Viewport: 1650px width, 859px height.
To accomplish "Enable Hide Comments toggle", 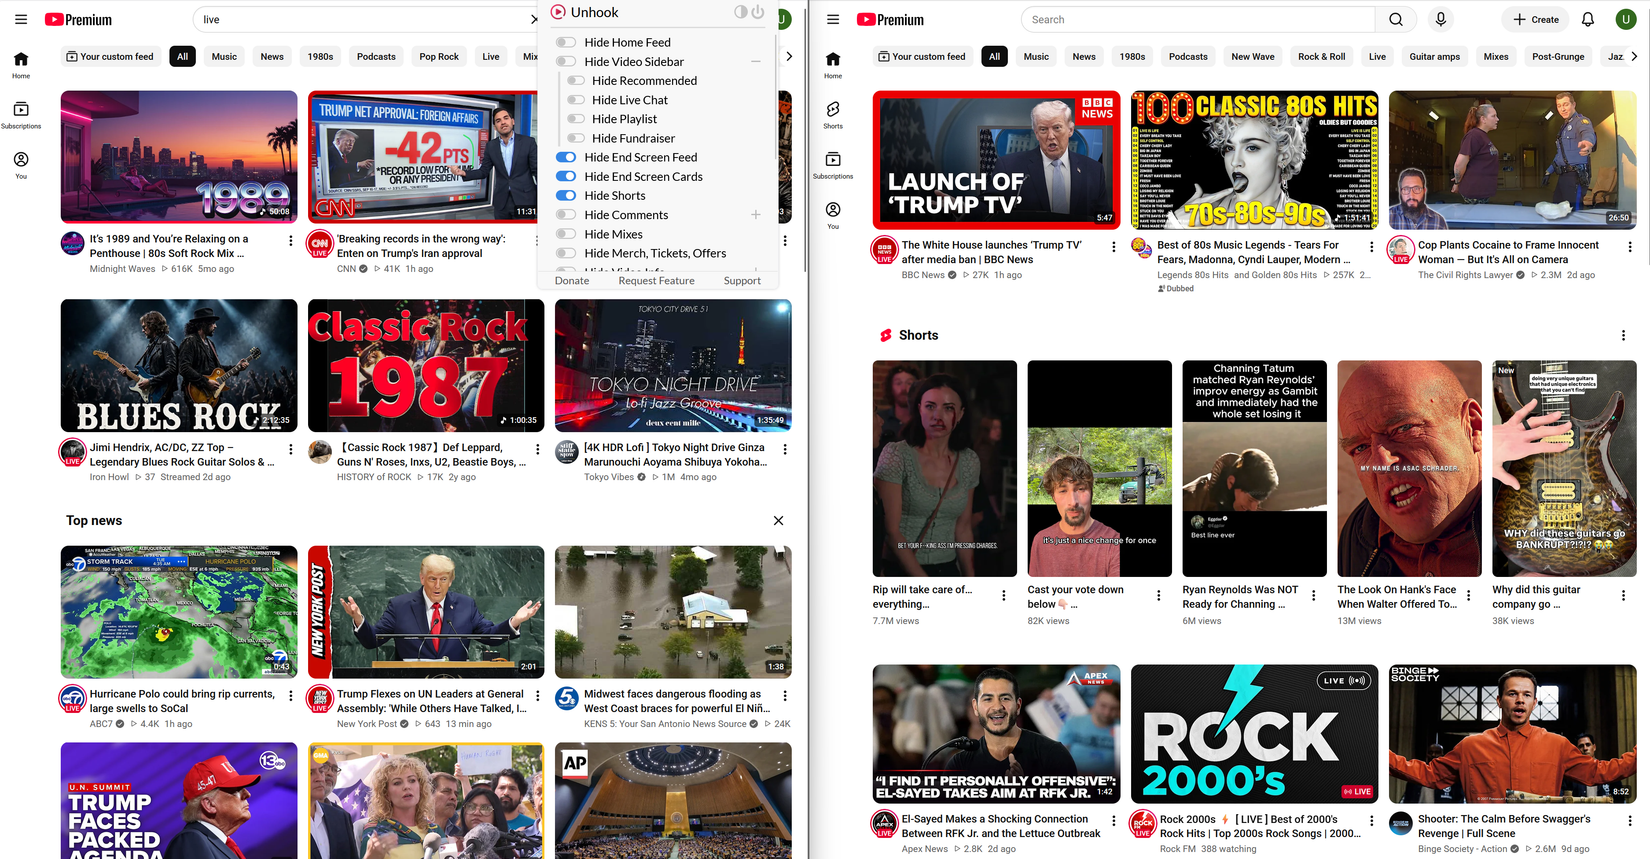I will click(x=566, y=214).
